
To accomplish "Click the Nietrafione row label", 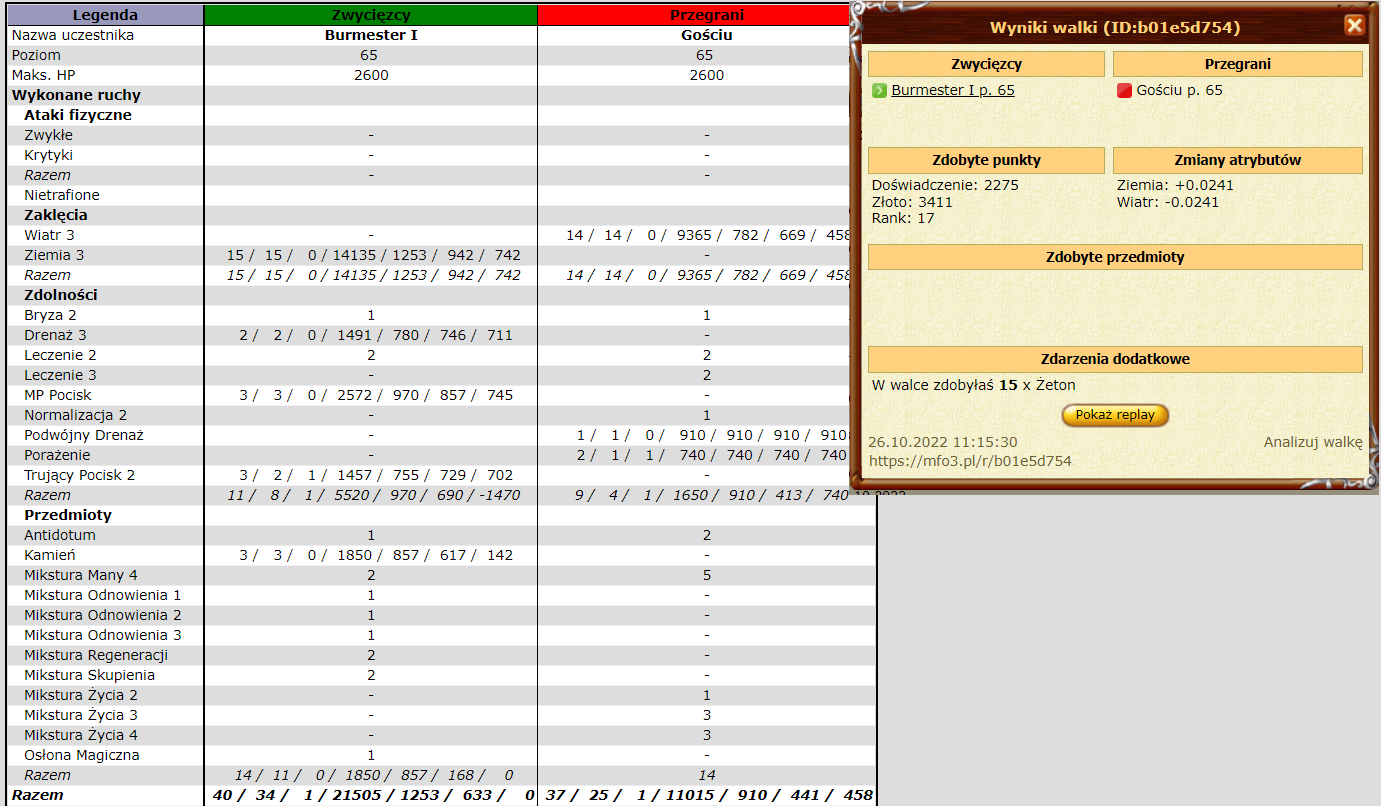I will tap(62, 195).
